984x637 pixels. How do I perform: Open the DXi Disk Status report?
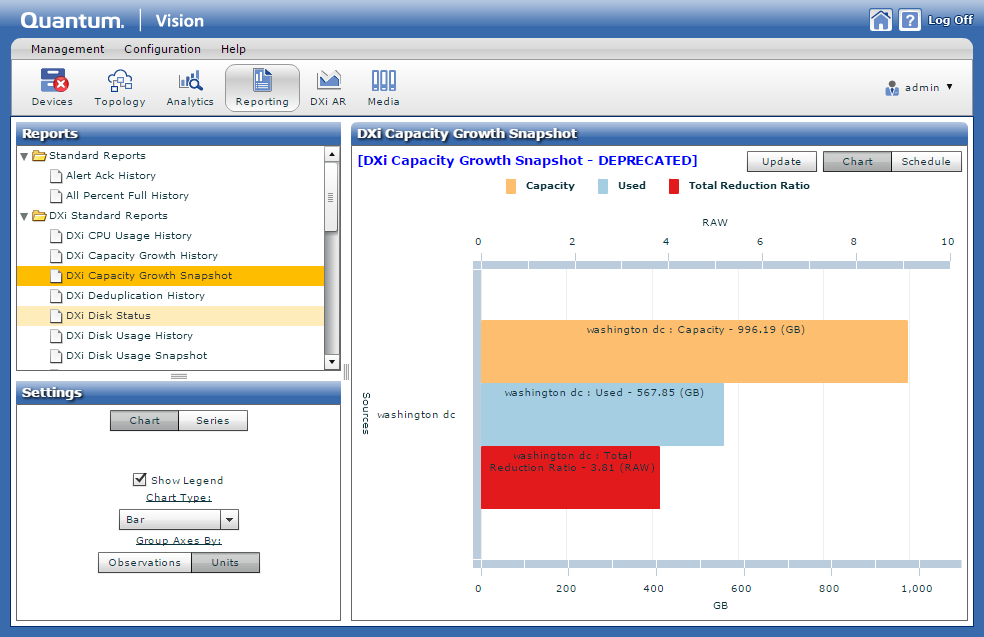tap(109, 316)
